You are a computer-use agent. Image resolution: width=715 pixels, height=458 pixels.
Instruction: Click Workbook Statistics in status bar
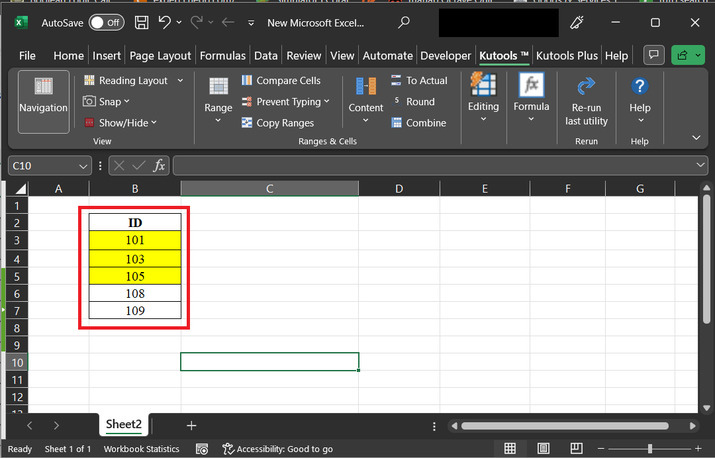coord(141,449)
